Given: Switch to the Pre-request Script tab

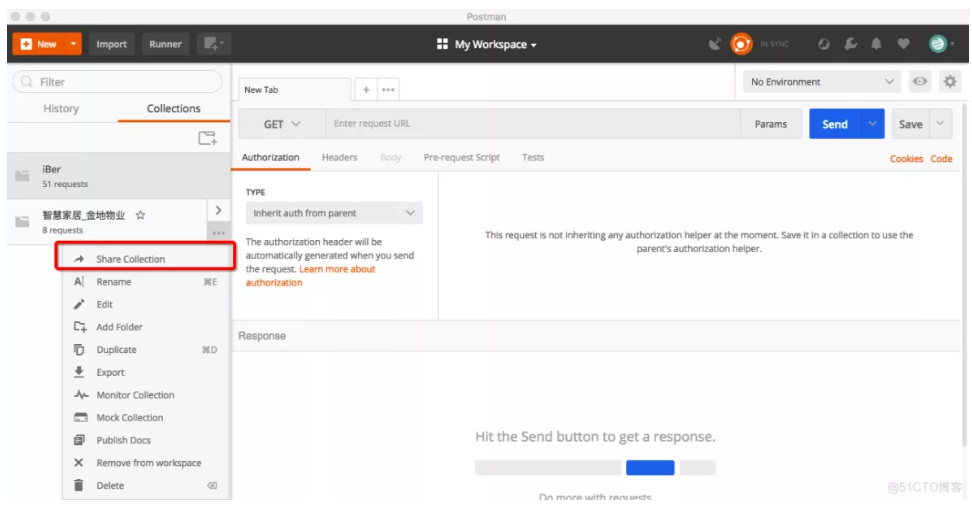Looking at the screenshot, I should point(461,157).
